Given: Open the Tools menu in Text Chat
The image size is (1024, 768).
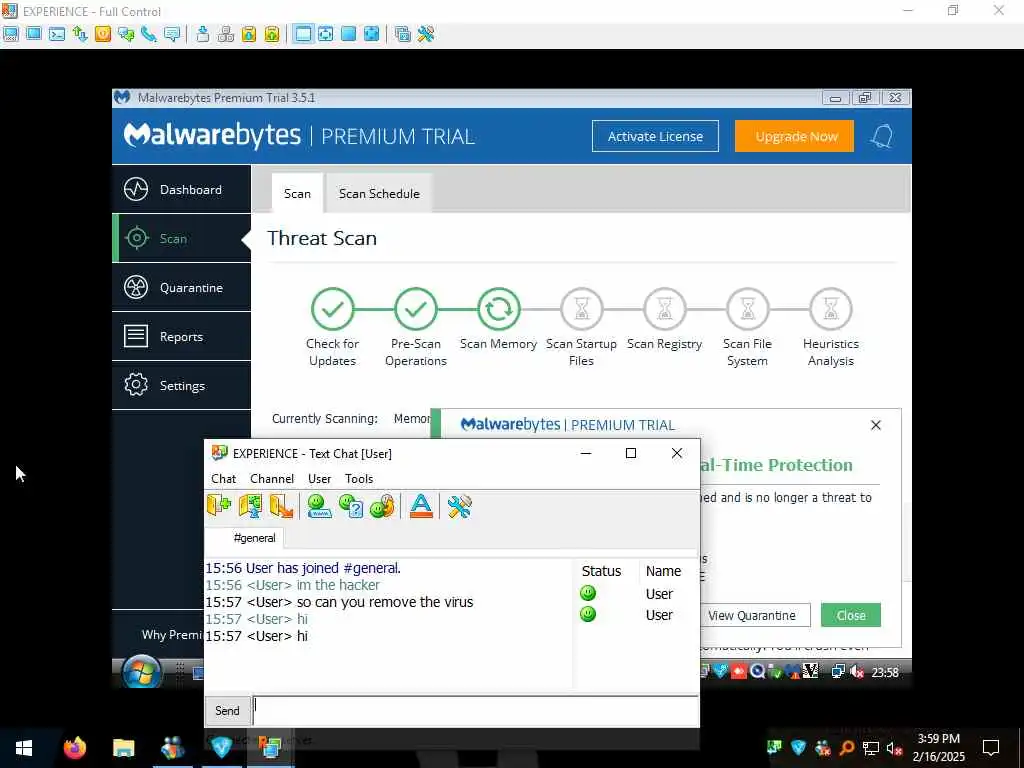Looking at the screenshot, I should [359, 479].
